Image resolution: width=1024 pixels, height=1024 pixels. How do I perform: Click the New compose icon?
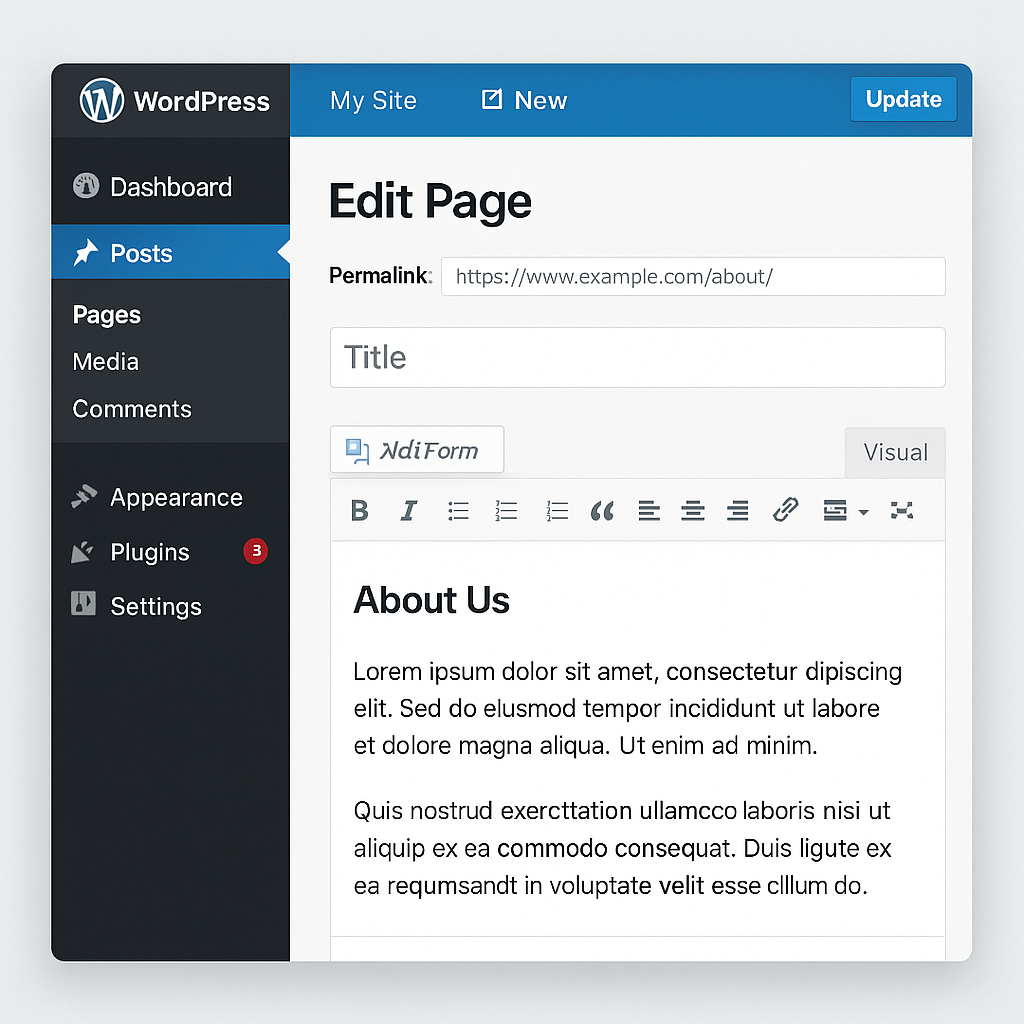click(x=492, y=100)
